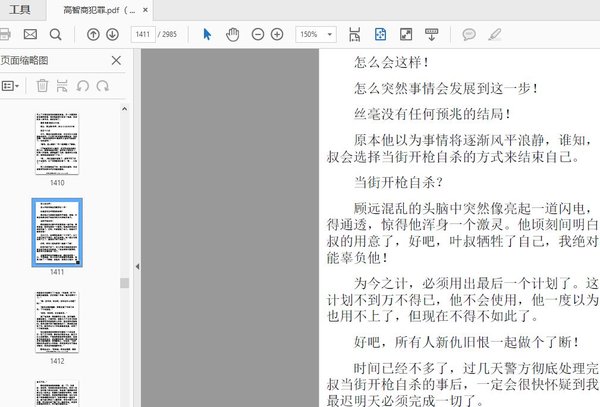Delete page with trash icon
The width and height of the screenshot is (600, 407).
coord(42,86)
